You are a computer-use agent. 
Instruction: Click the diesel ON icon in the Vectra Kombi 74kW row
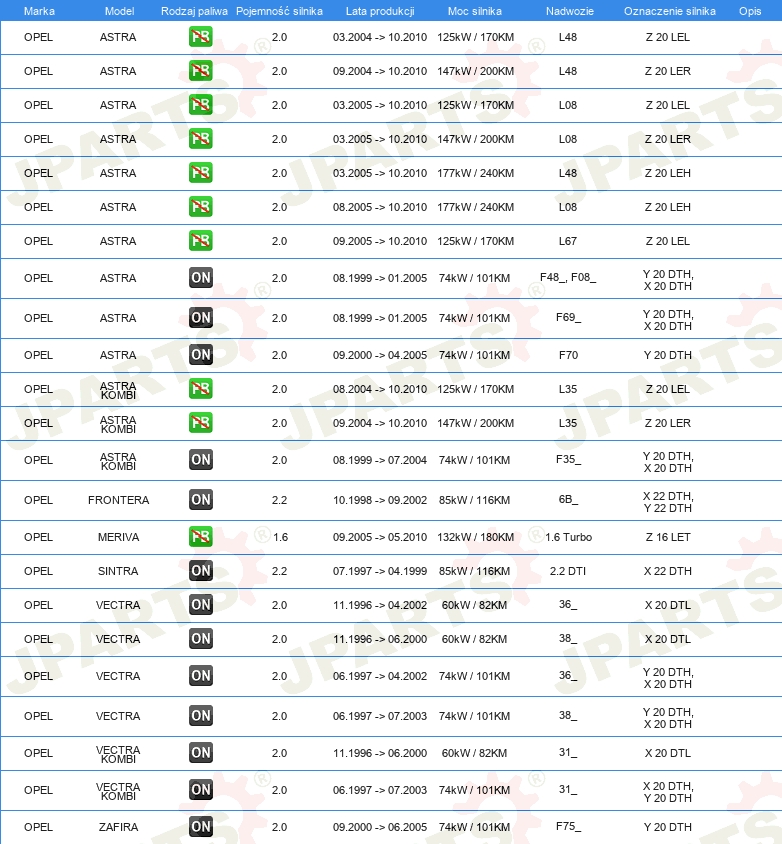click(x=200, y=789)
